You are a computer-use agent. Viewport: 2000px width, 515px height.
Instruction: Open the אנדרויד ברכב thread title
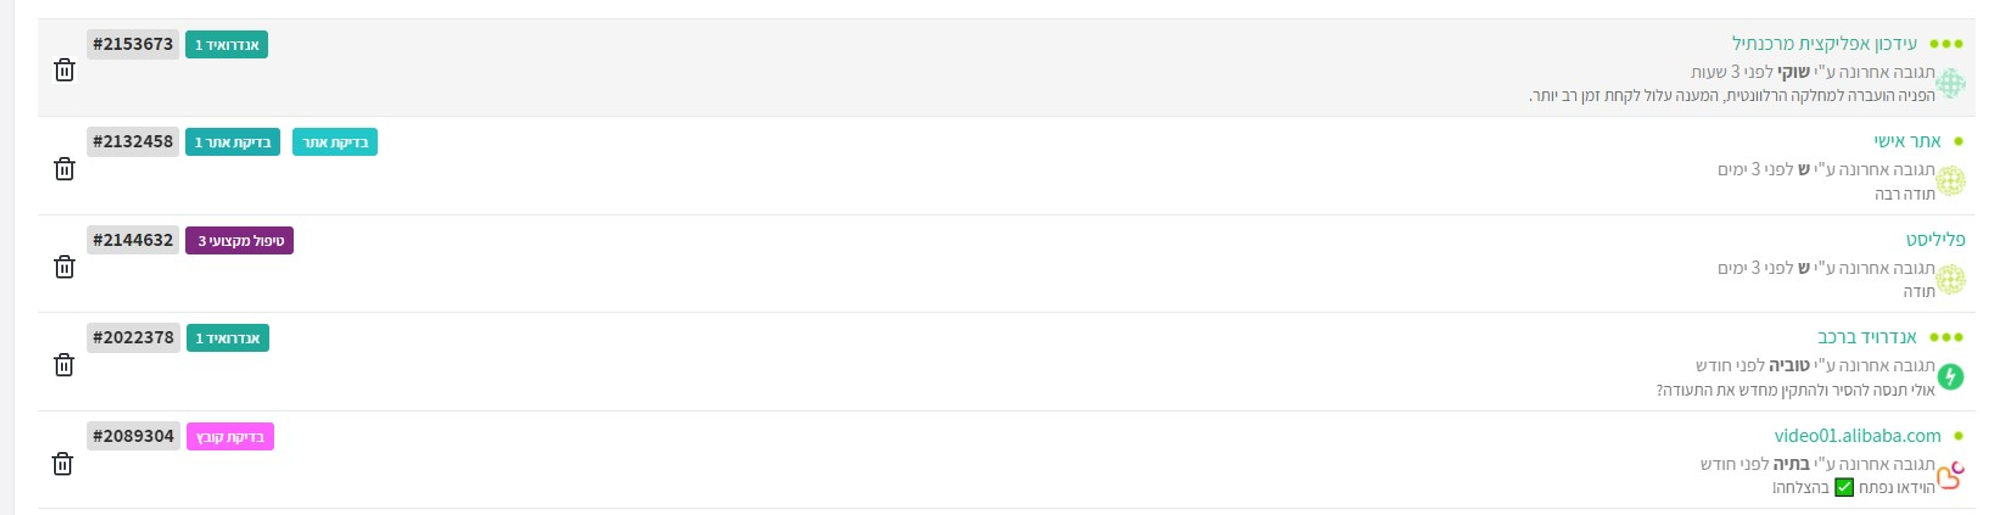point(1867,337)
